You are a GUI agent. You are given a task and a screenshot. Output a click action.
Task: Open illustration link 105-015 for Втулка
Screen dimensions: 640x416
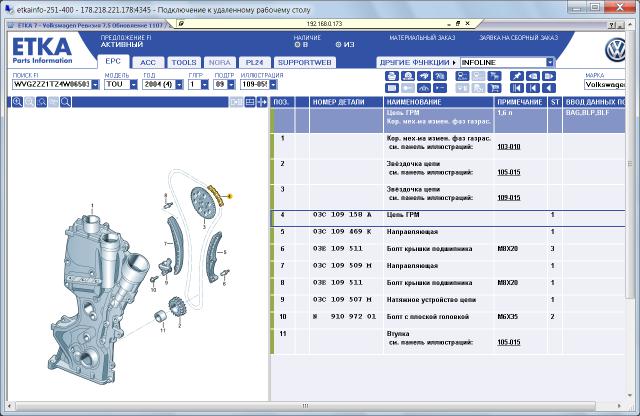[509, 342]
